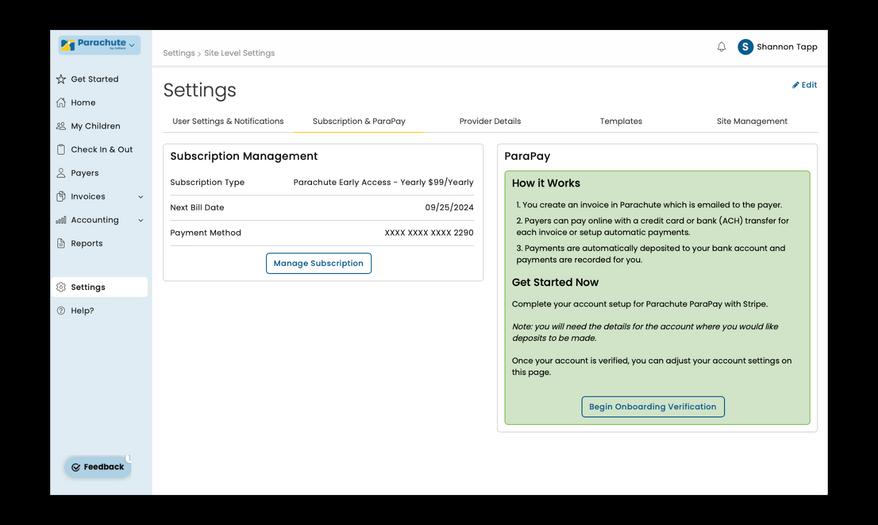Viewport: 878px width, 525px height.
Task: Expand the Accounting submenu chevron
Action: (x=141, y=220)
